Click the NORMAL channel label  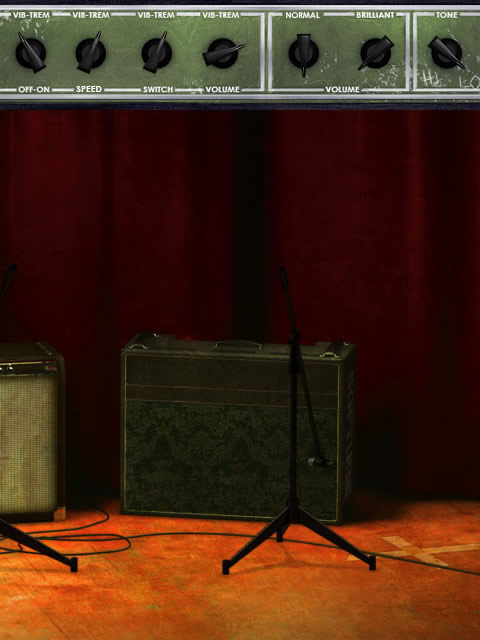[302, 15]
